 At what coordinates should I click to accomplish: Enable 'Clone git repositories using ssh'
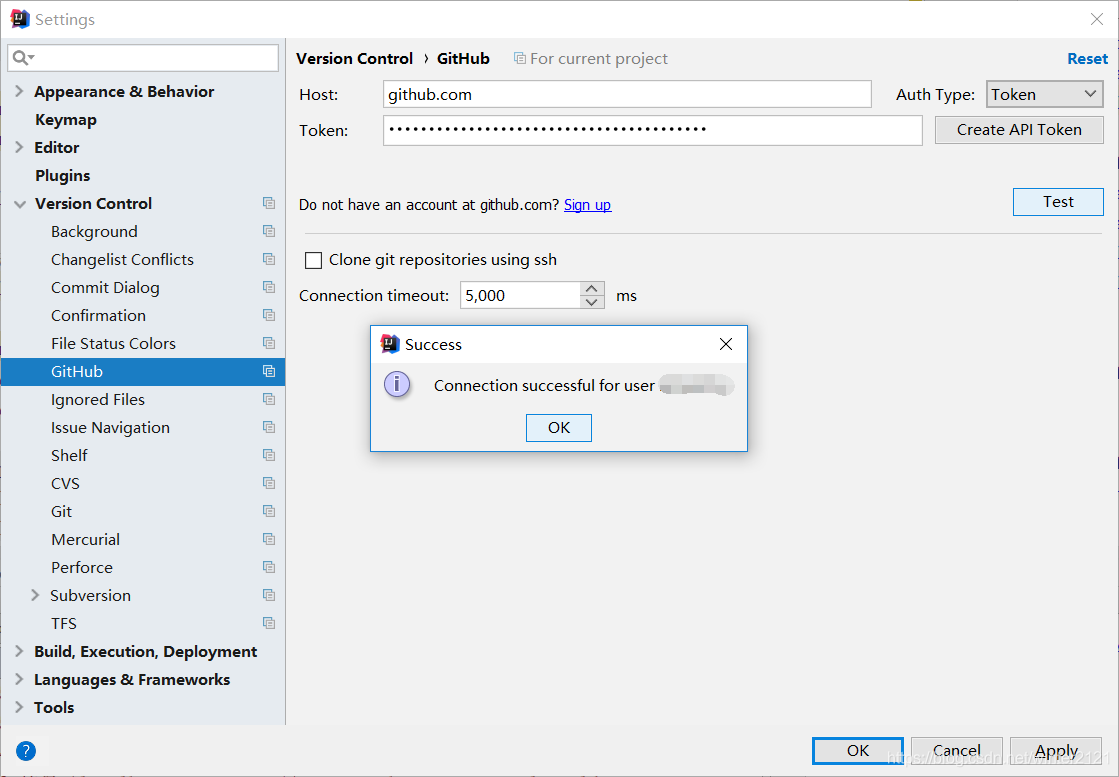coord(313,260)
